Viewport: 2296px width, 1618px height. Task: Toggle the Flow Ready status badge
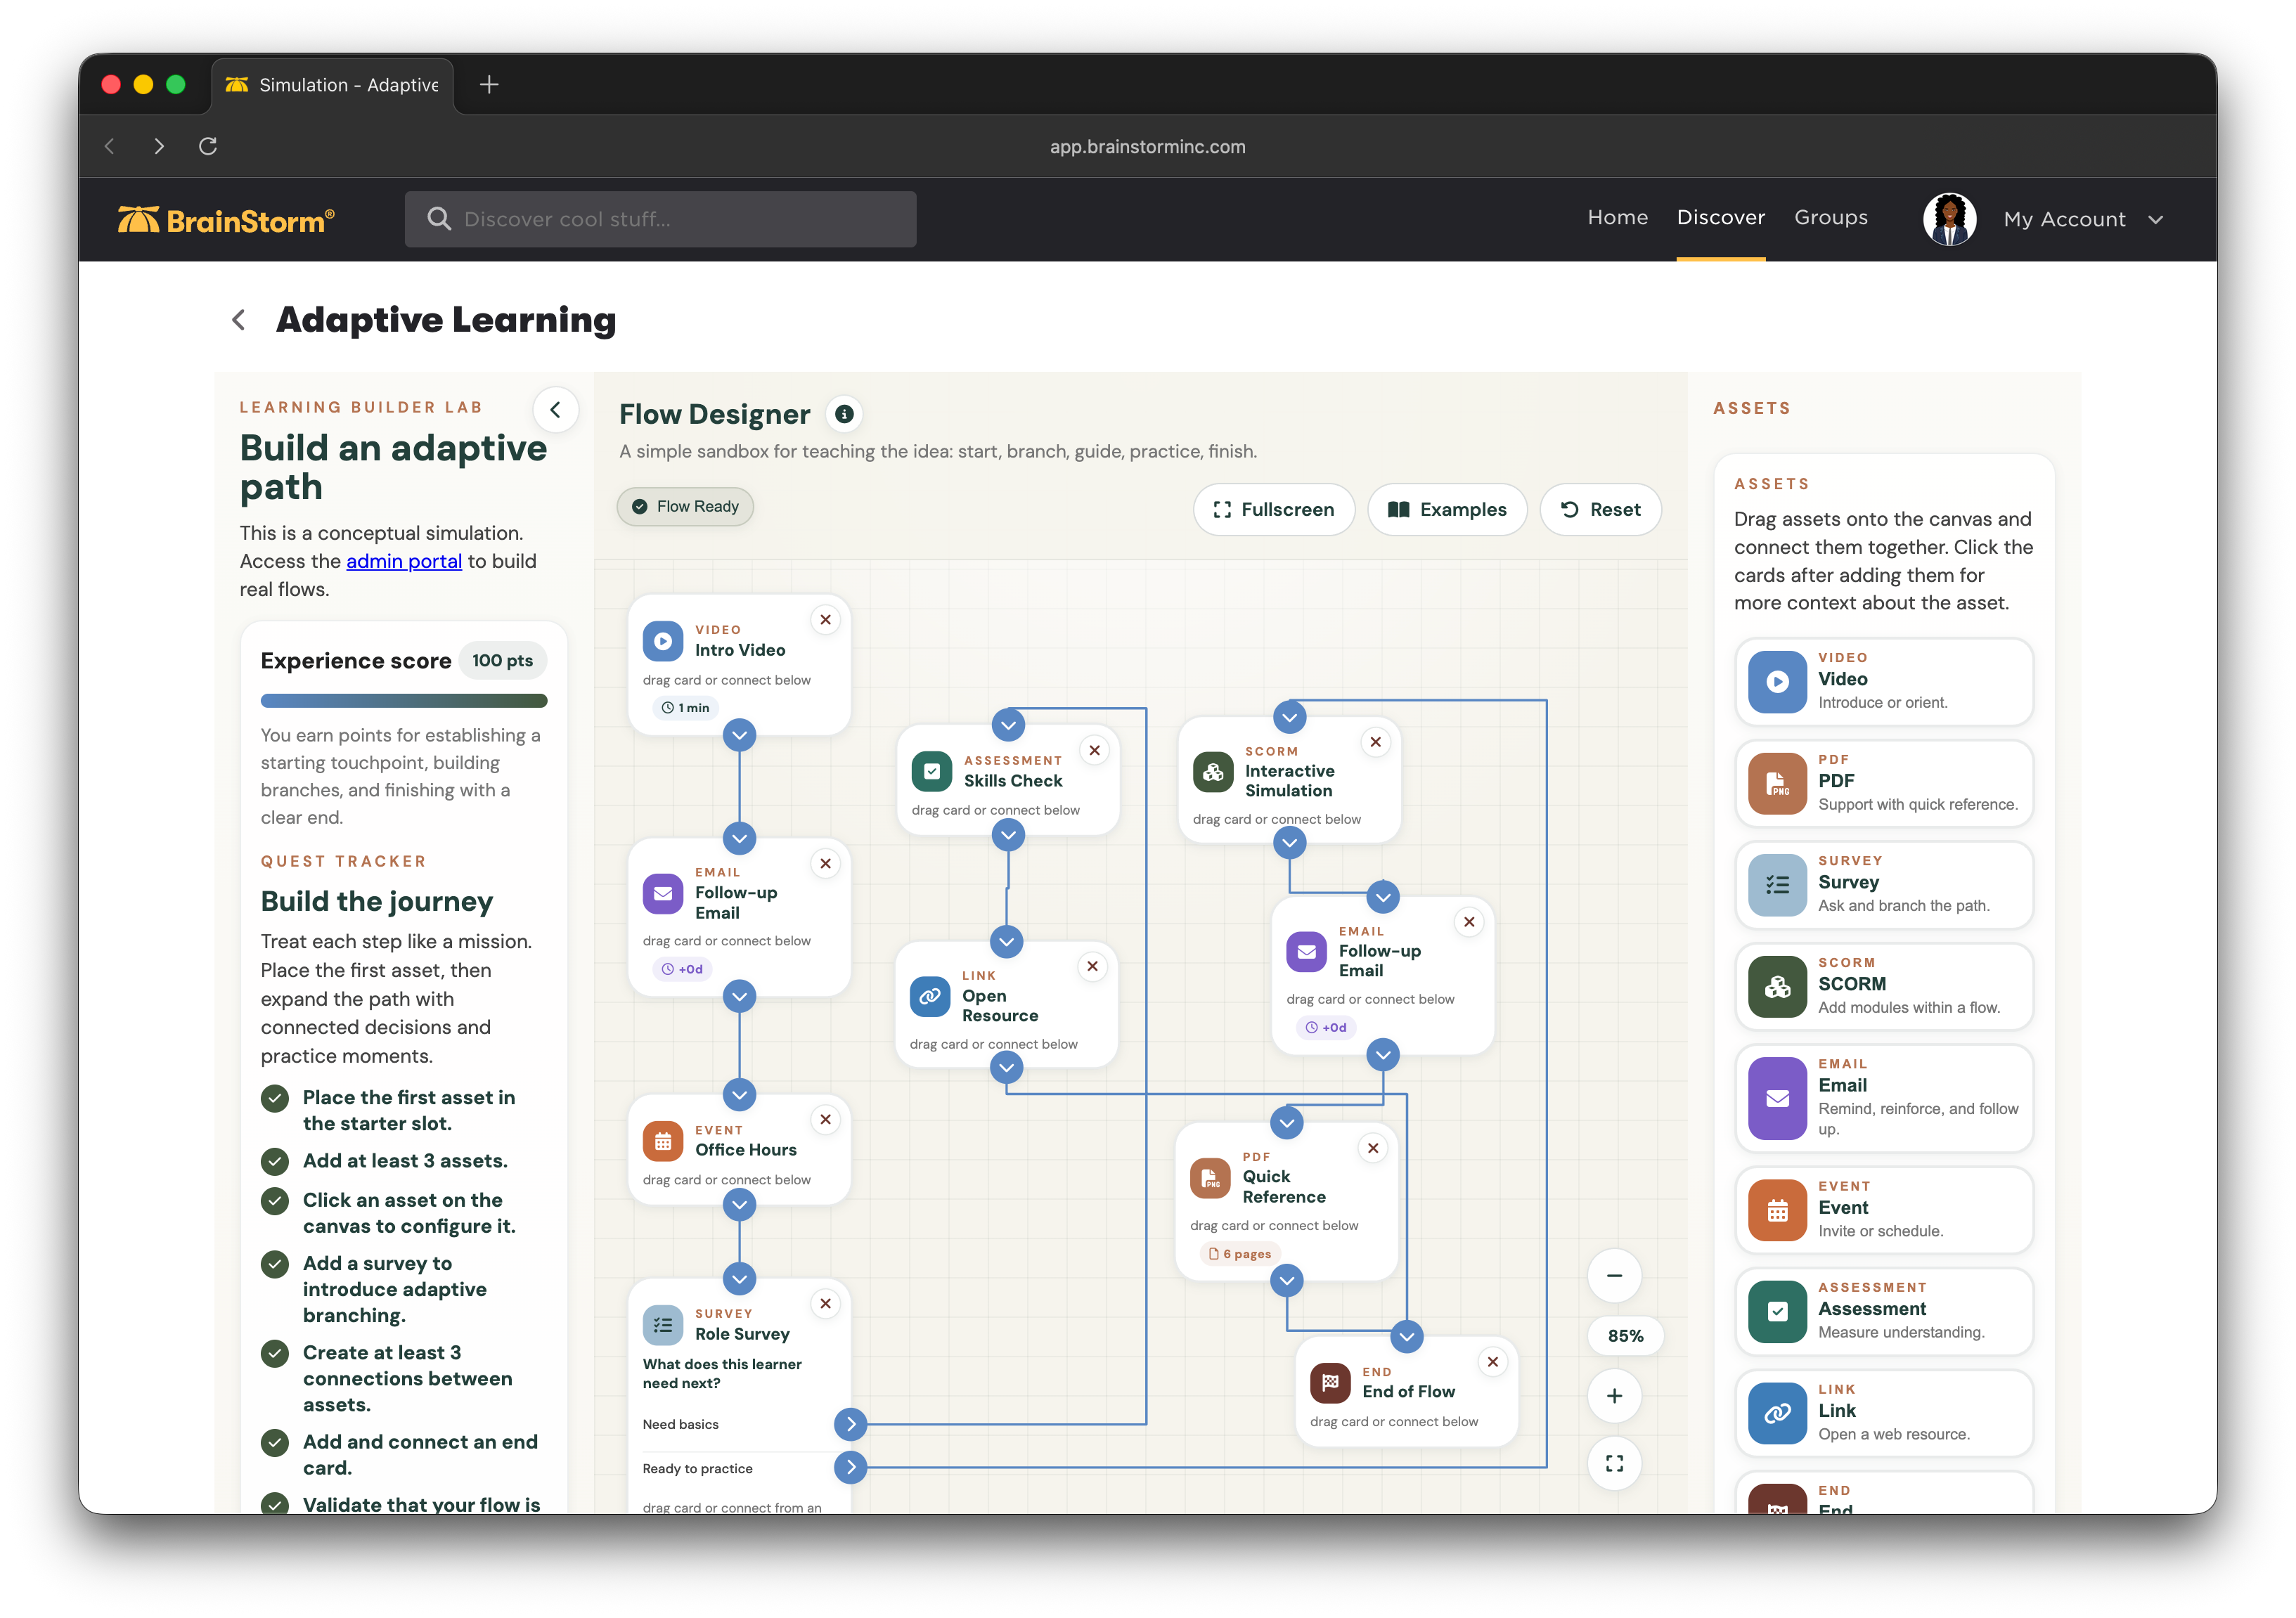(x=685, y=506)
